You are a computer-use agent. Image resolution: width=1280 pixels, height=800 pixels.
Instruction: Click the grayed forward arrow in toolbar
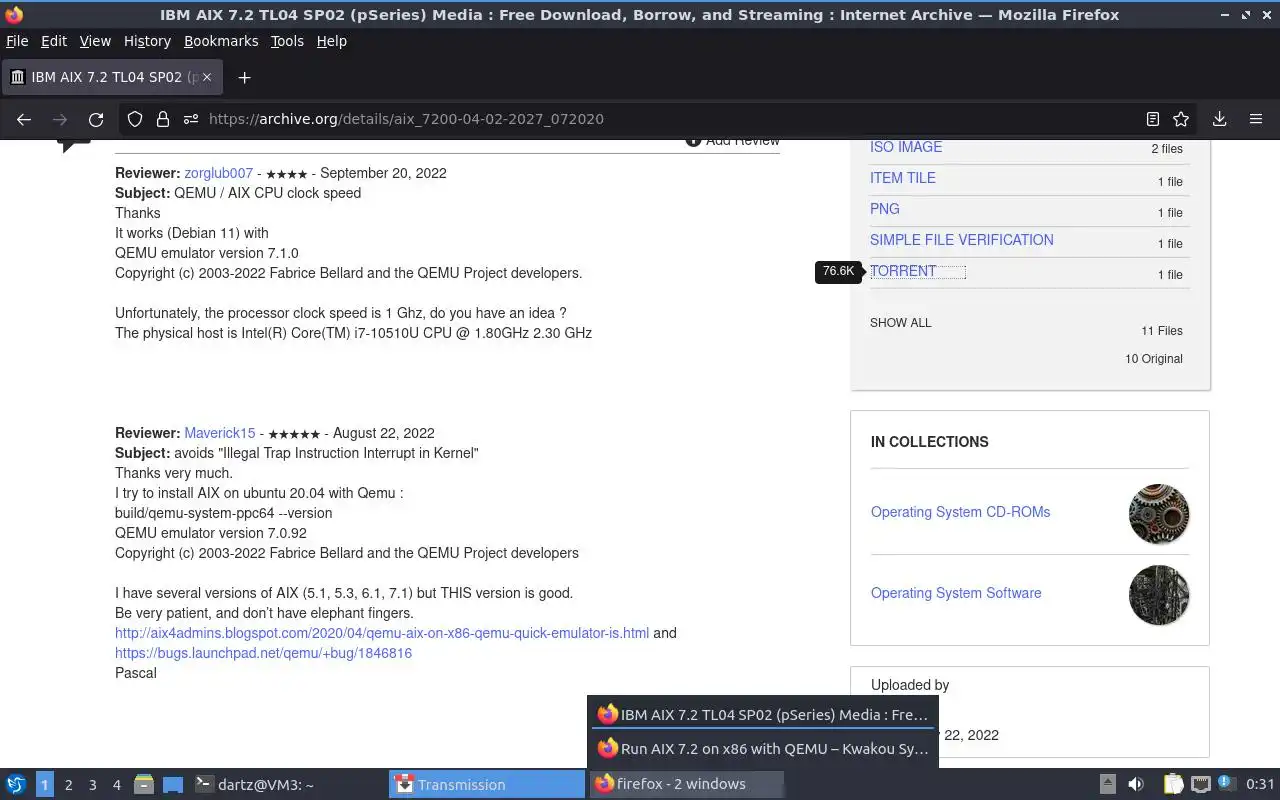pyautogui.click(x=60, y=119)
